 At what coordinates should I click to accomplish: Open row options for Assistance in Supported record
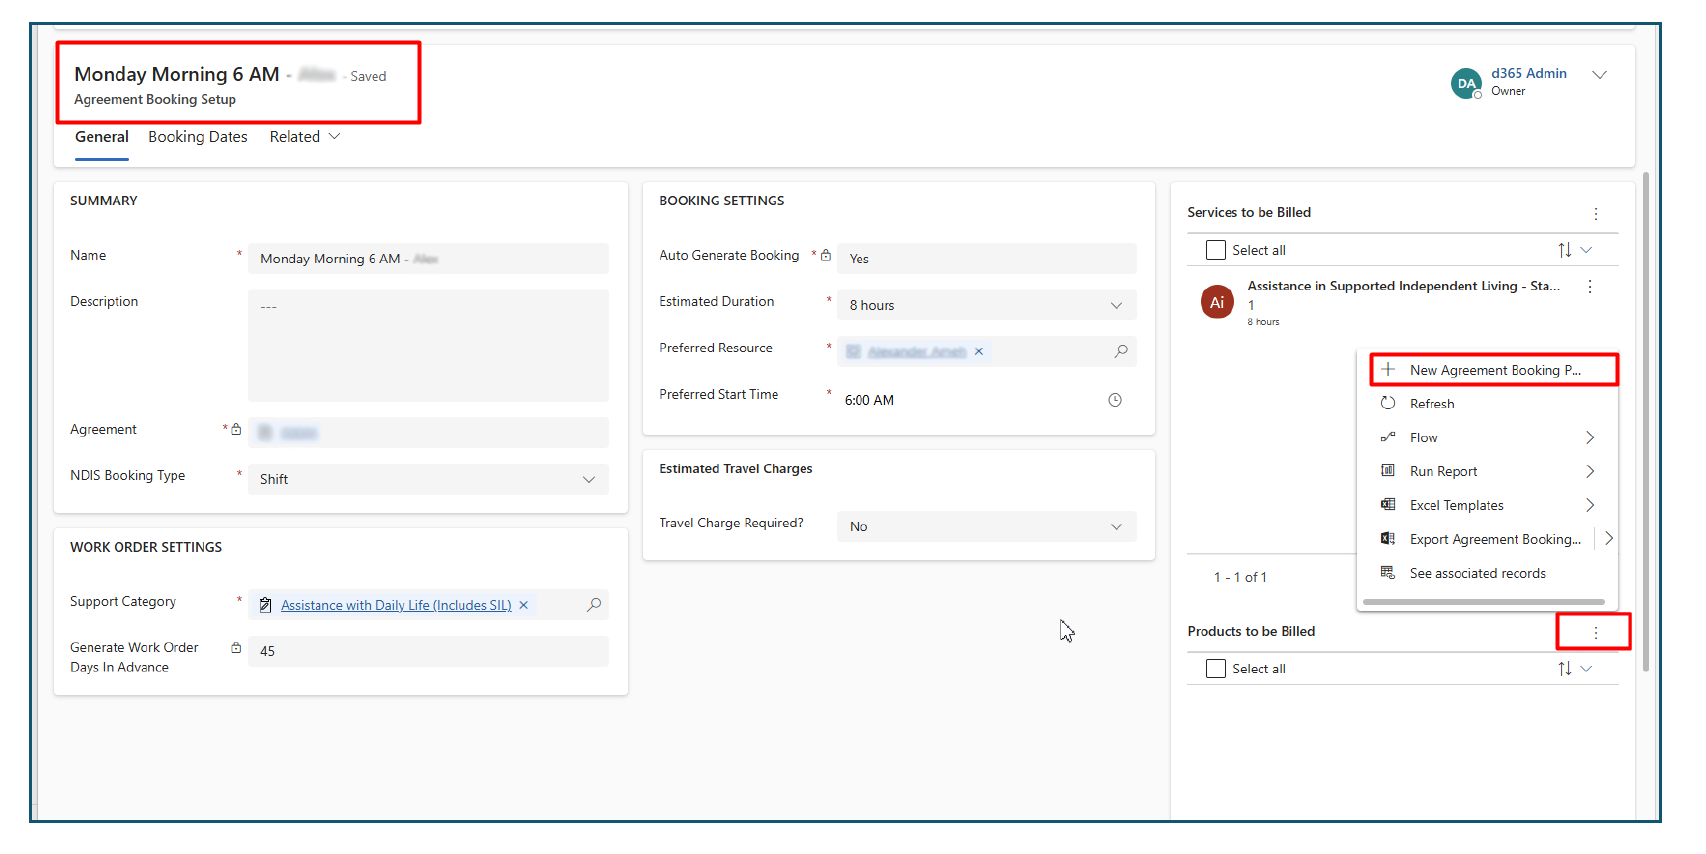pyautogui.click(x=1589, y=287)
